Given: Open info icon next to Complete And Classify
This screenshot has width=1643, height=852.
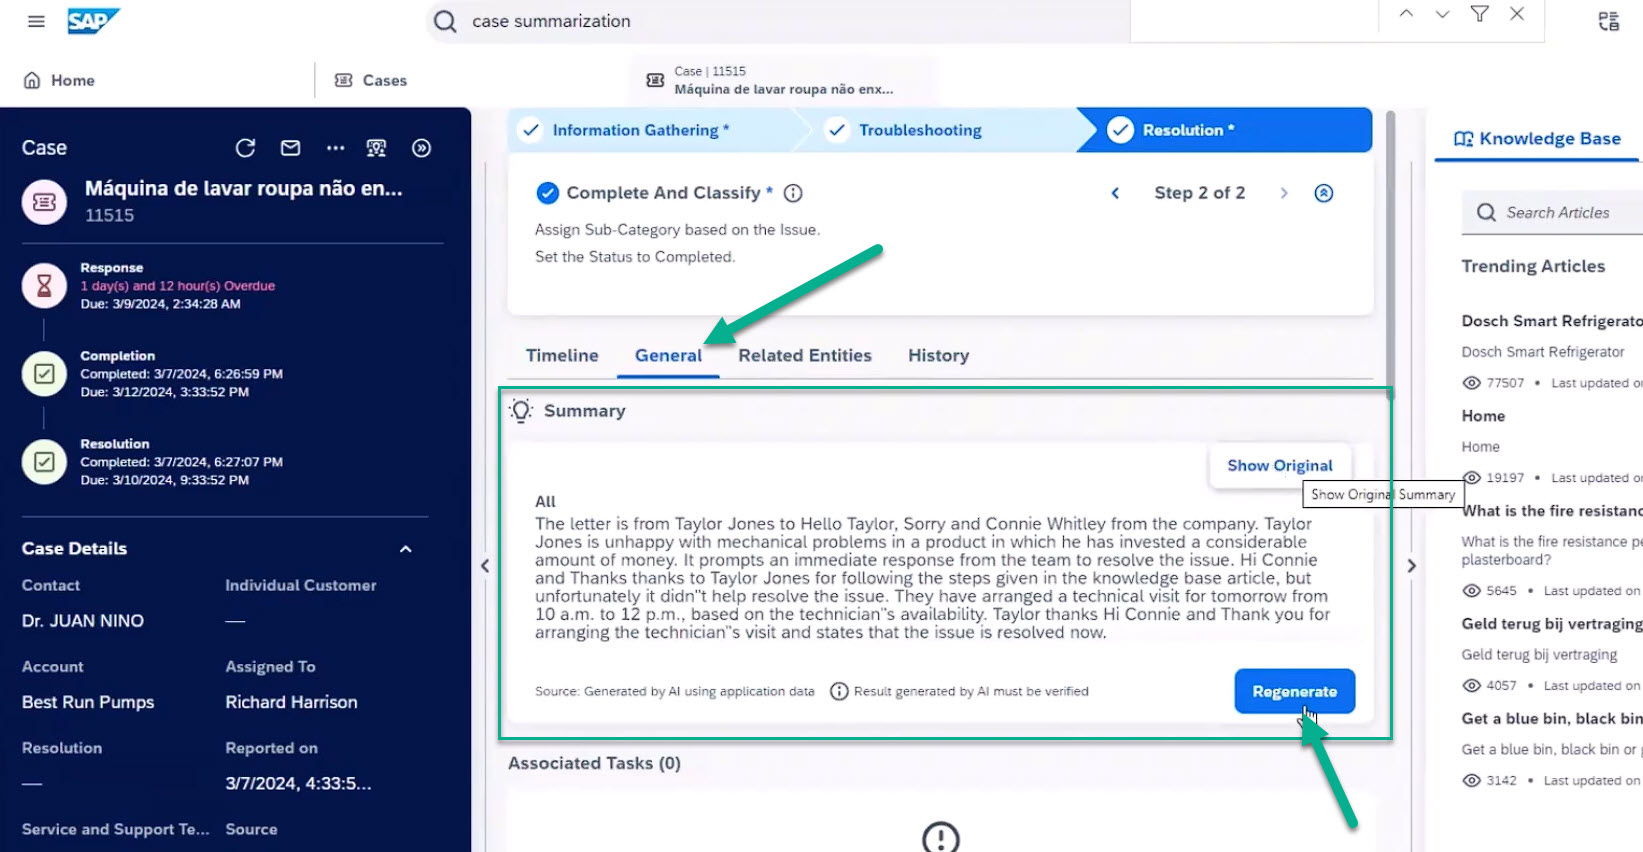Looking at the screenshot, I should pos(793,193).
